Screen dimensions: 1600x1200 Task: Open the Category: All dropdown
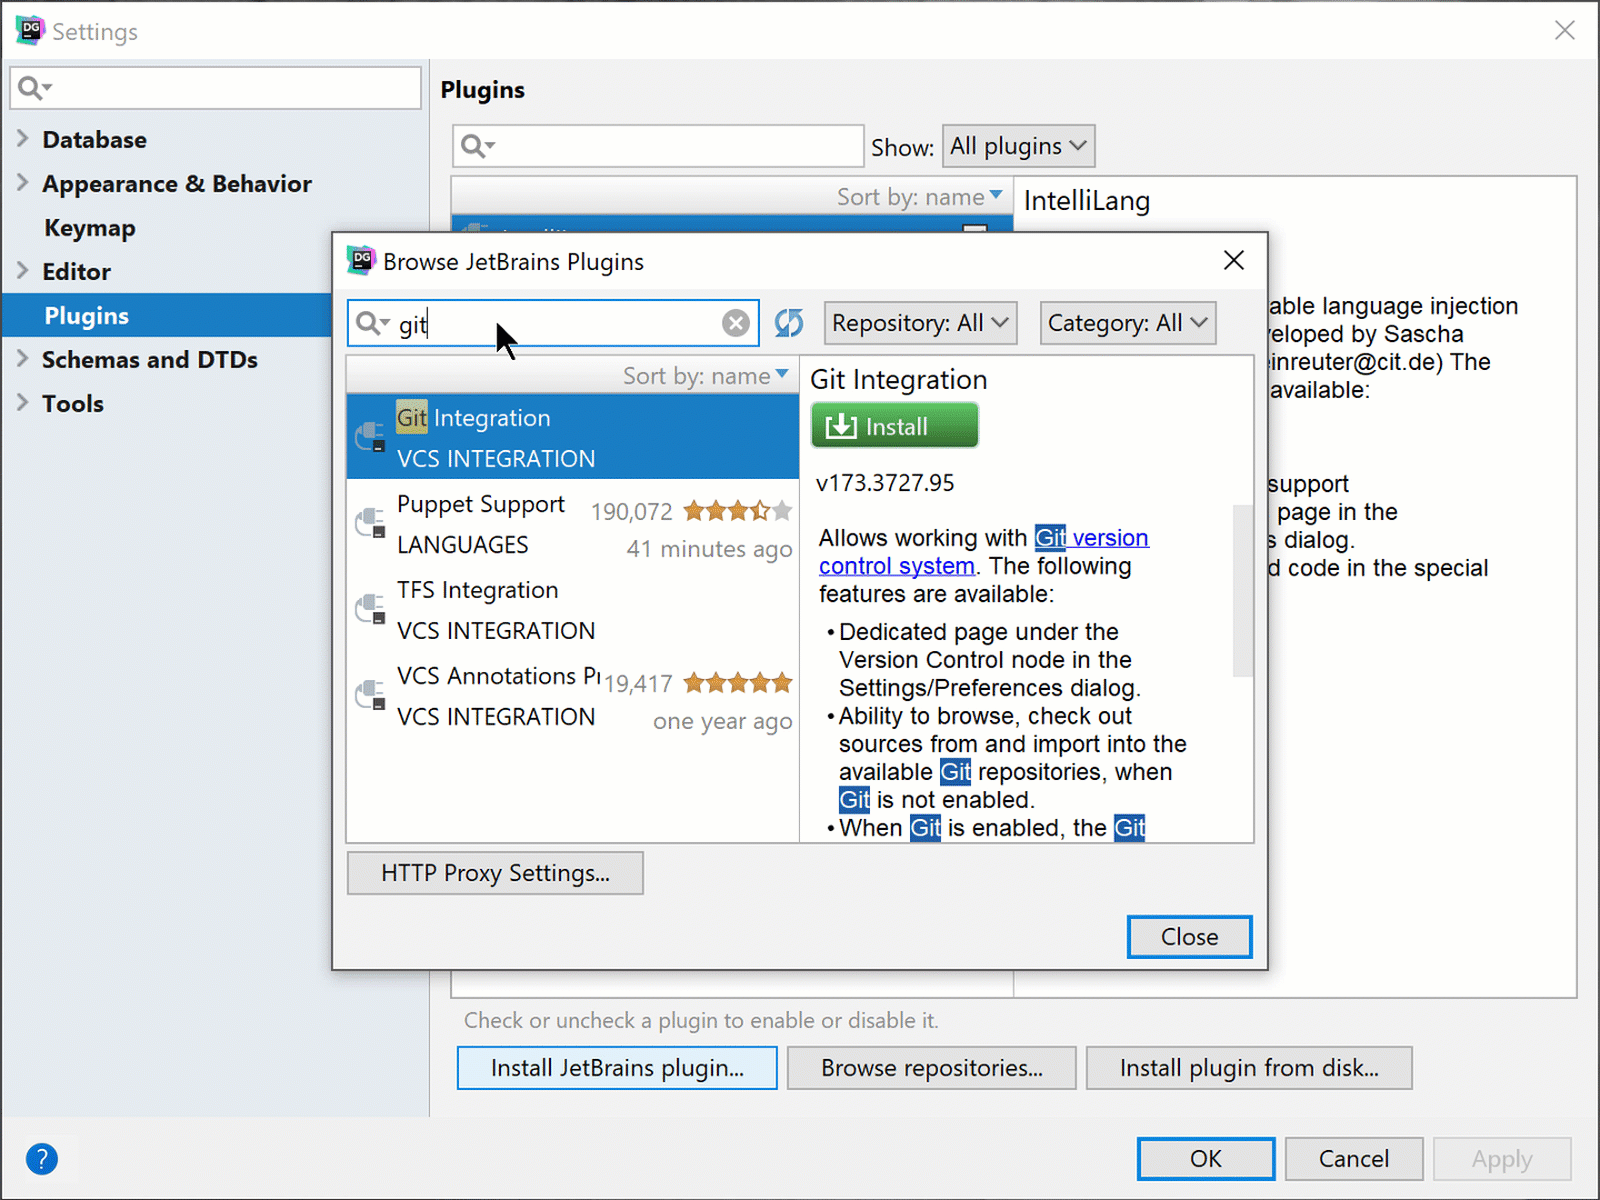pos(1127,323)
